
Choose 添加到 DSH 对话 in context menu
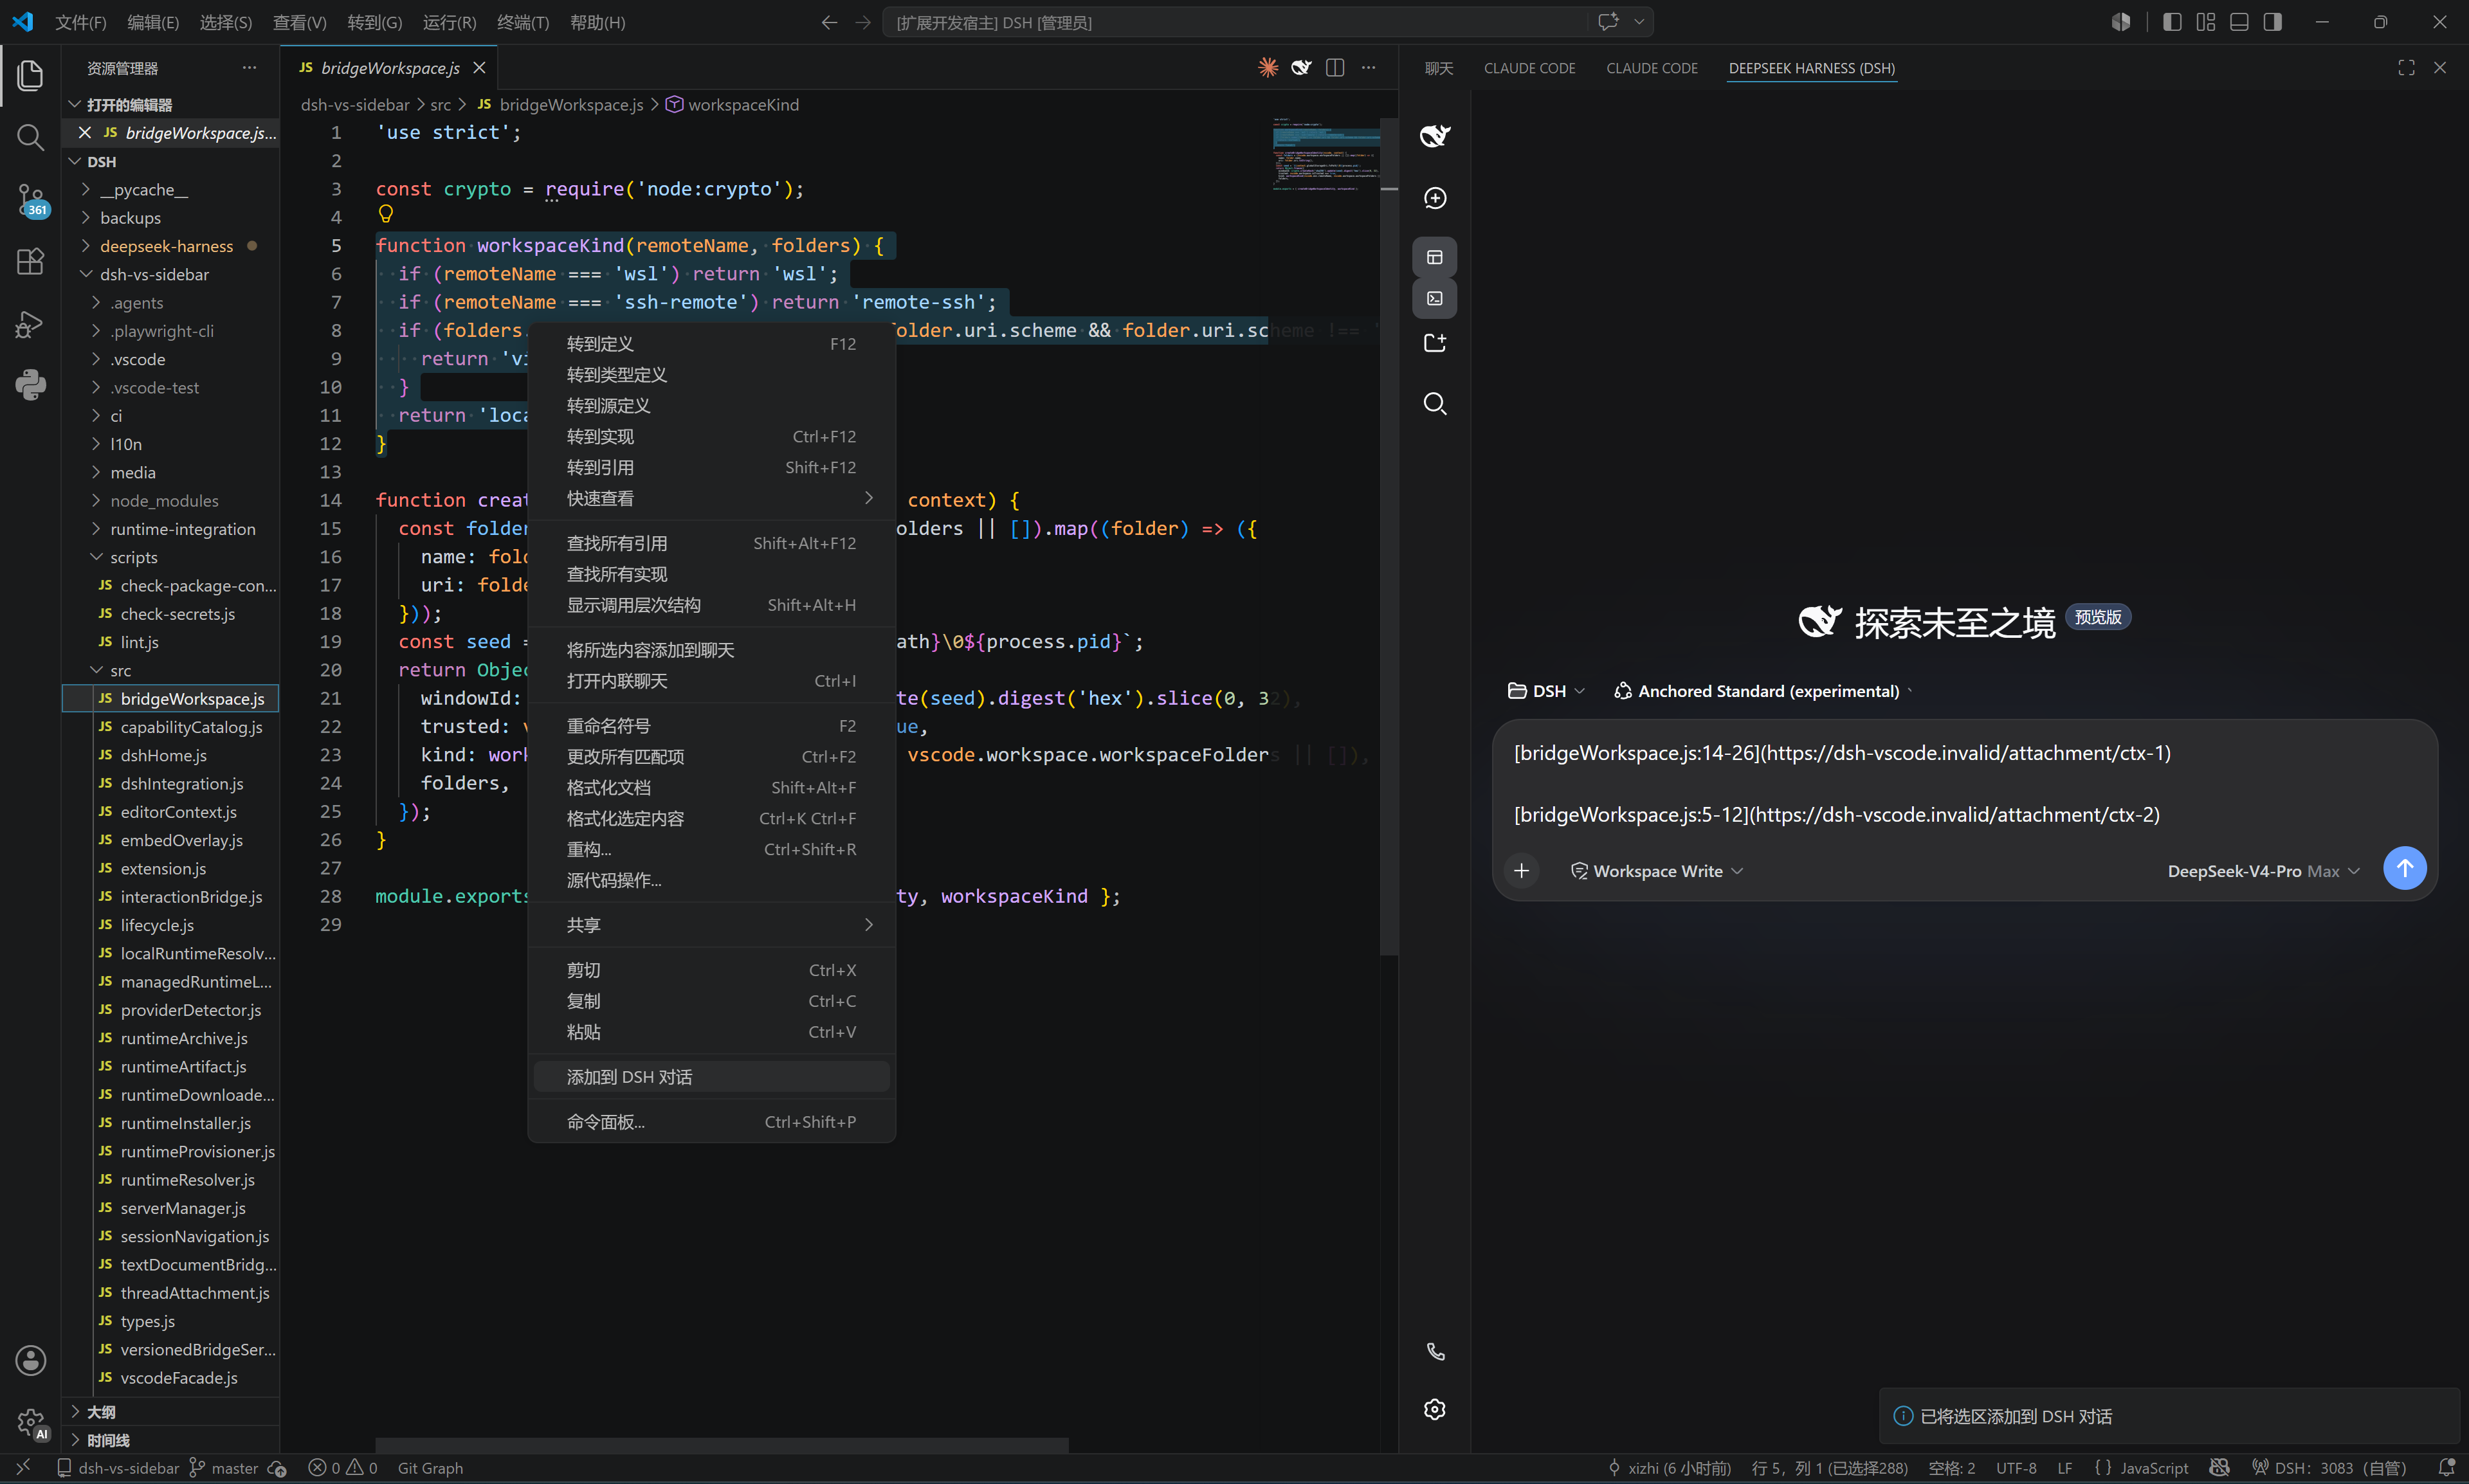pos(711,1077)
